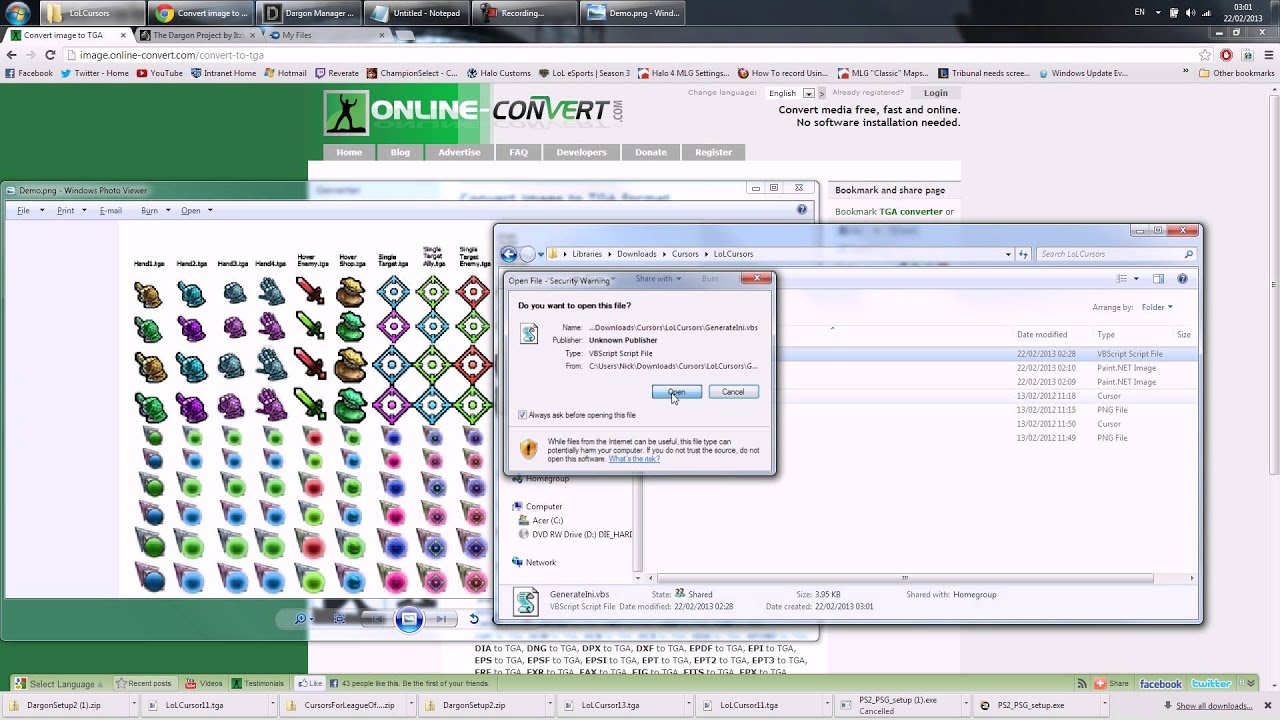
Task: Select Downloads in Explorer breadcrumb path
Action: pyautogui.click(x=637, y=254)
